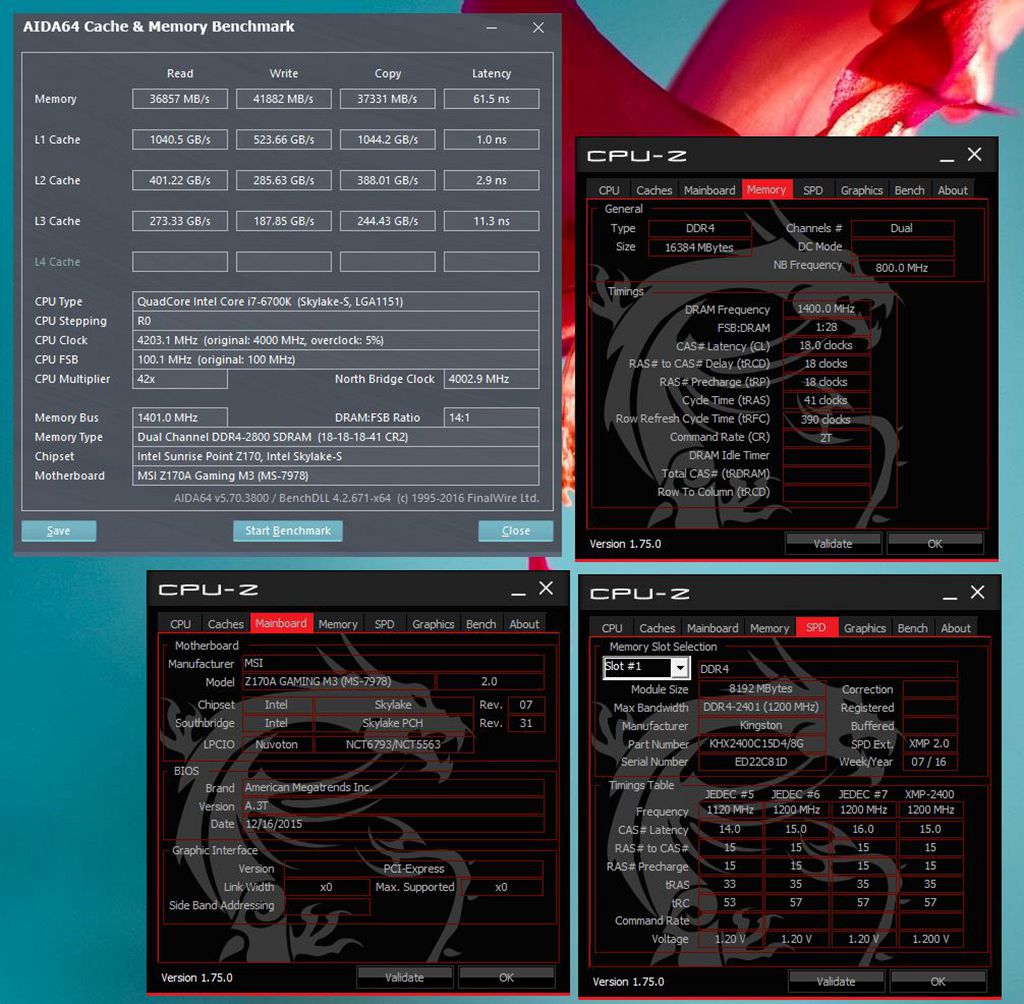Screen dimensions: 1024x1004
Task: Open Caches tab in Memory CPU-Z window
Action: click(x=654, y=190)
